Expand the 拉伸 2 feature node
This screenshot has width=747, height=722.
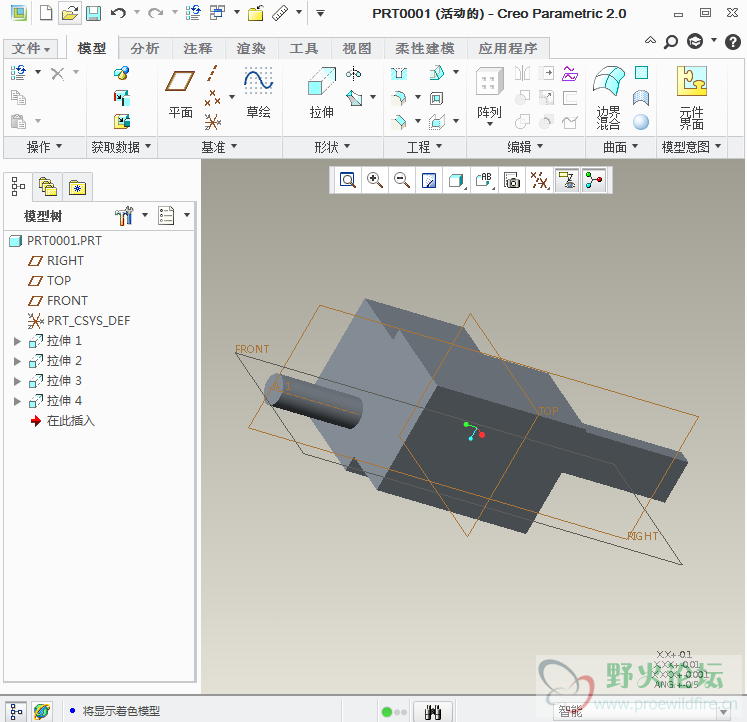pyautogui.click(x=17, y=361)
